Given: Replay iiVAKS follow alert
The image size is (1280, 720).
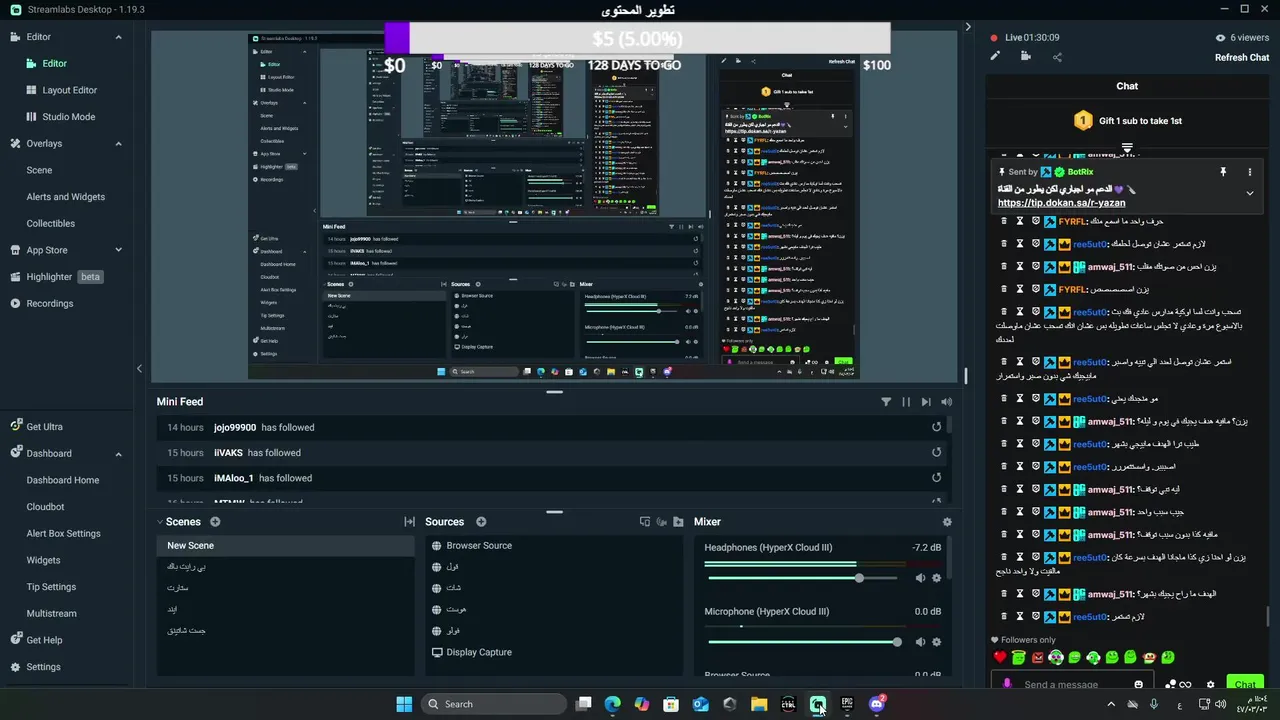Looking at the screenshot, I should pyautogui.click(x=936, y=452).
